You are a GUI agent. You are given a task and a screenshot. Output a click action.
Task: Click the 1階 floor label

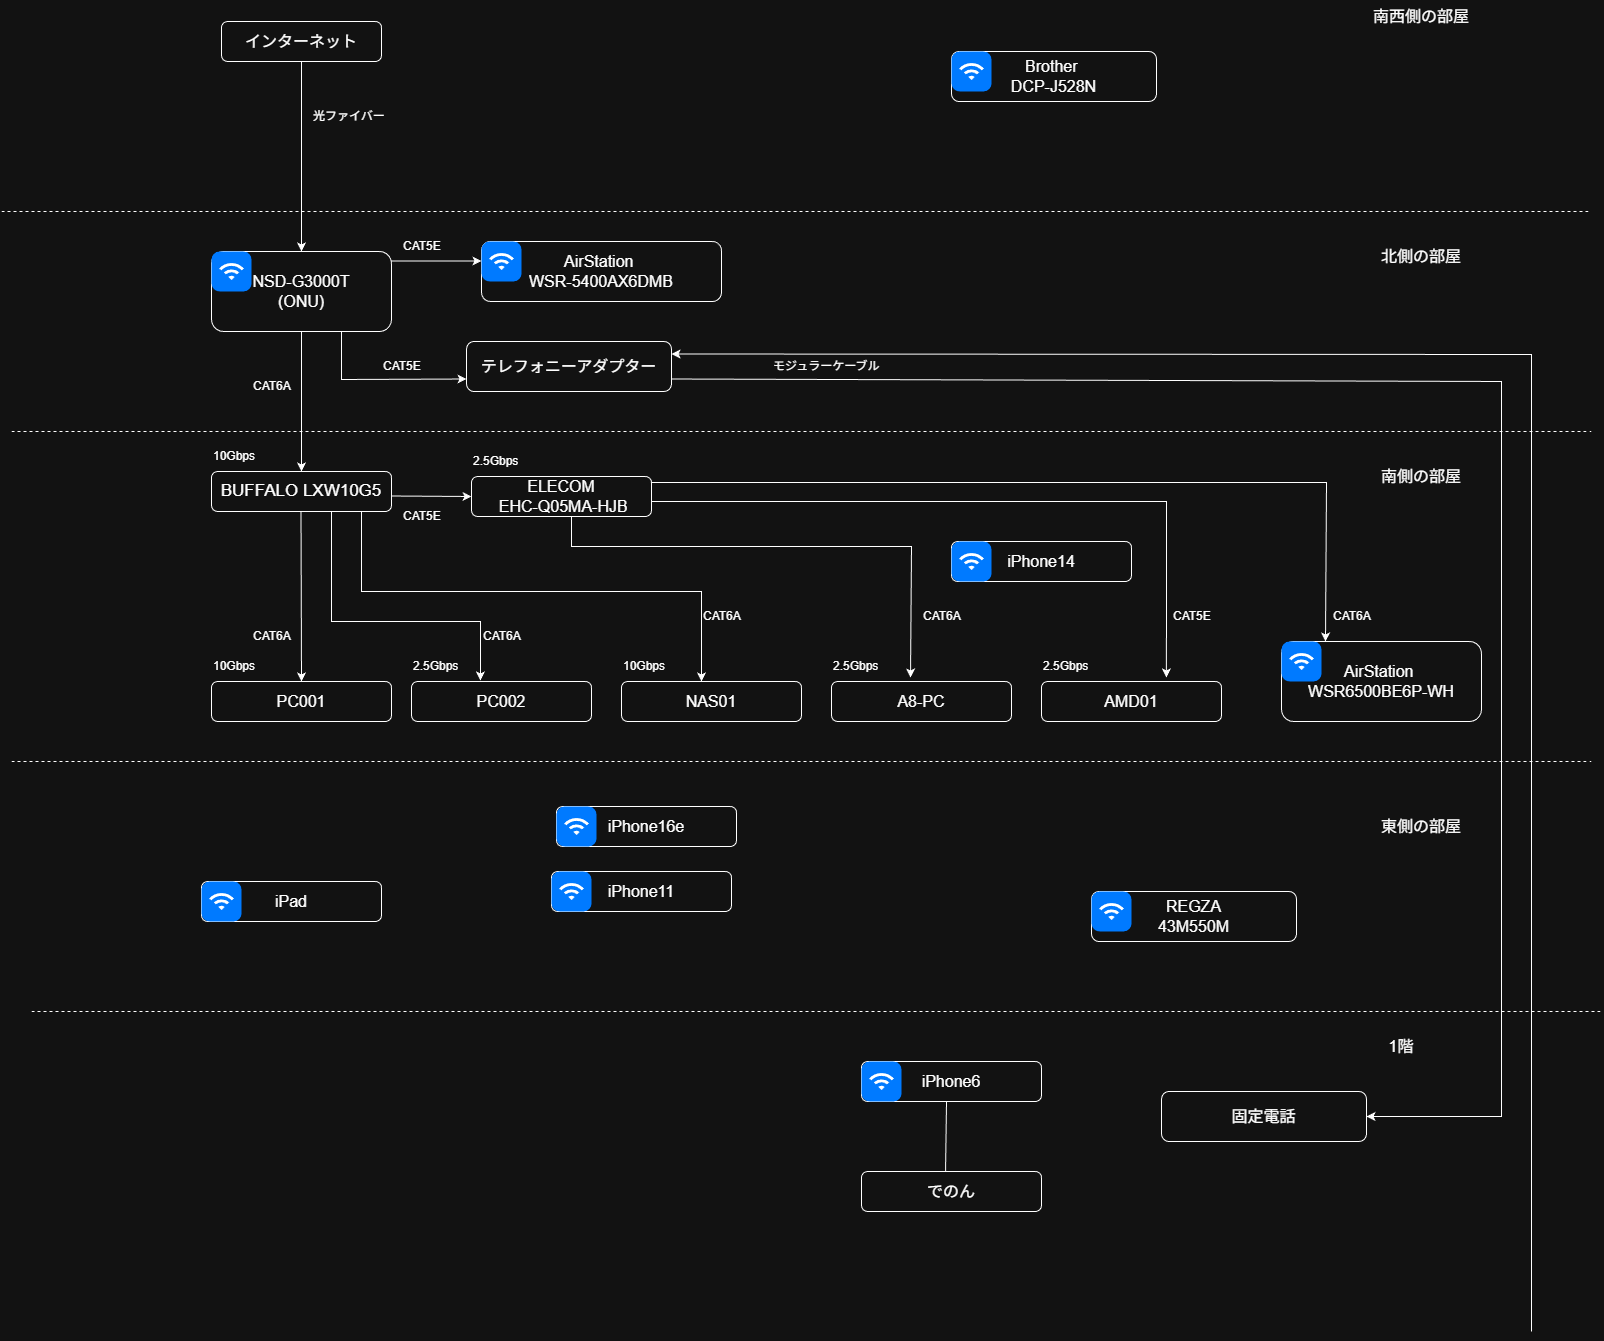tap(1401, 1046)
